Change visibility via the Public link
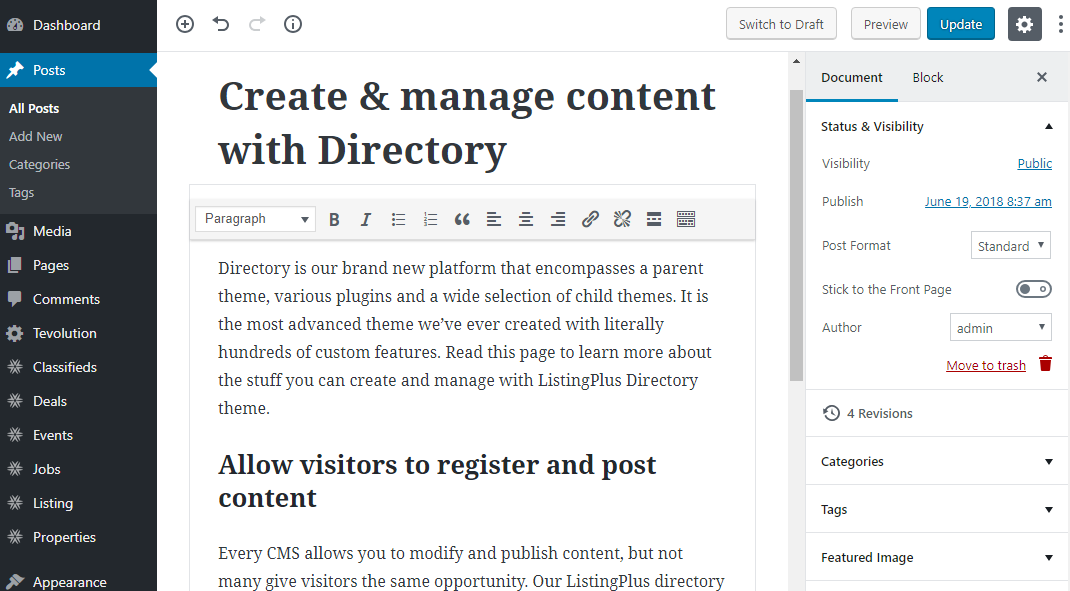Viewport: 1070px width, 591px height. click(1035, 164)
